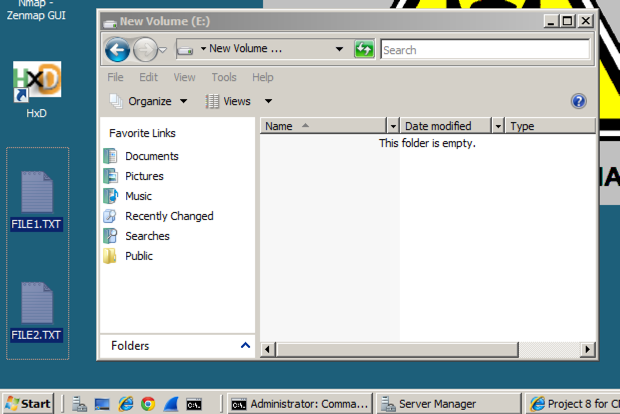Expand the New Volume breadcrumb arrow
The image size is (620, 414).
pyautogui.click(x=203, y=49)
